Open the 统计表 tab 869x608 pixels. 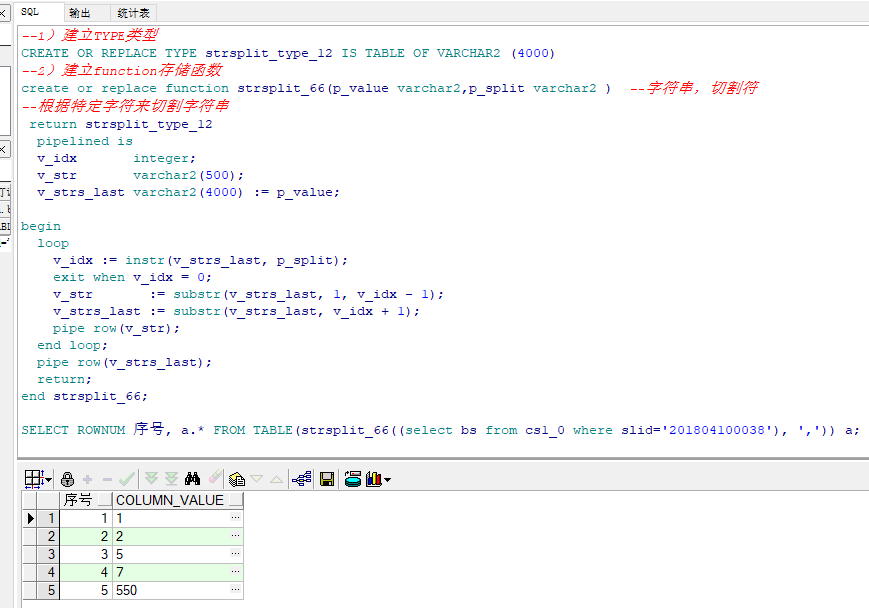[132, 13]
